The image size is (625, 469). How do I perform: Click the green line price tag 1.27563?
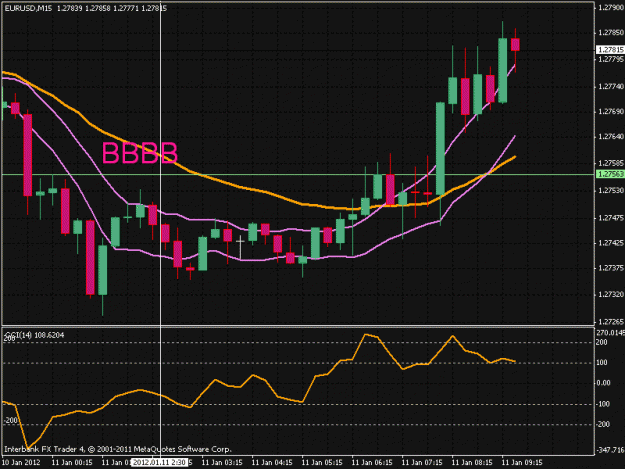pyautogui.click(x=610, y=174)
